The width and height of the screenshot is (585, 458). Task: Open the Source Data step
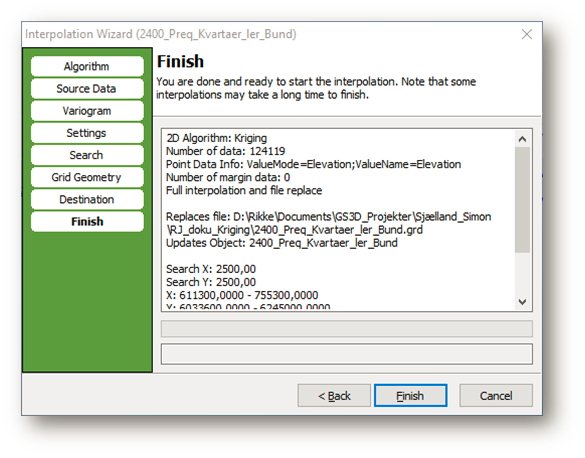(87, 89)
